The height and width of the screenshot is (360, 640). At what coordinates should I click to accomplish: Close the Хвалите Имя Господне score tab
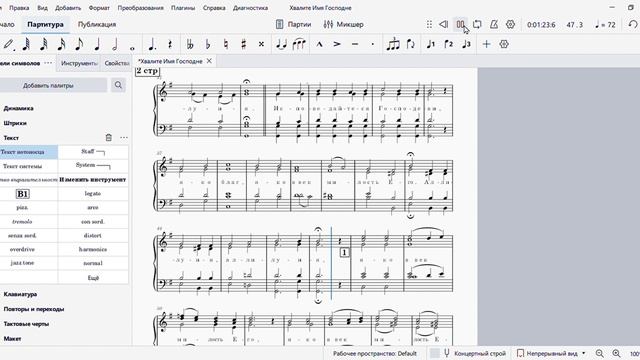point(209,61)
